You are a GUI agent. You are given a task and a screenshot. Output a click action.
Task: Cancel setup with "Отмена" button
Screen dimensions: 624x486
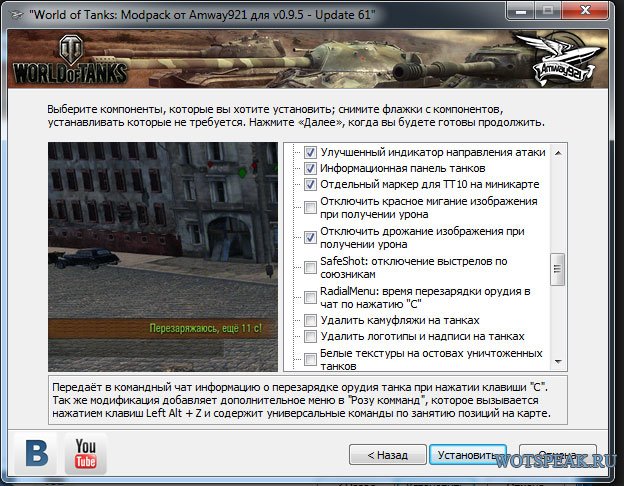[x=558, y=455]
